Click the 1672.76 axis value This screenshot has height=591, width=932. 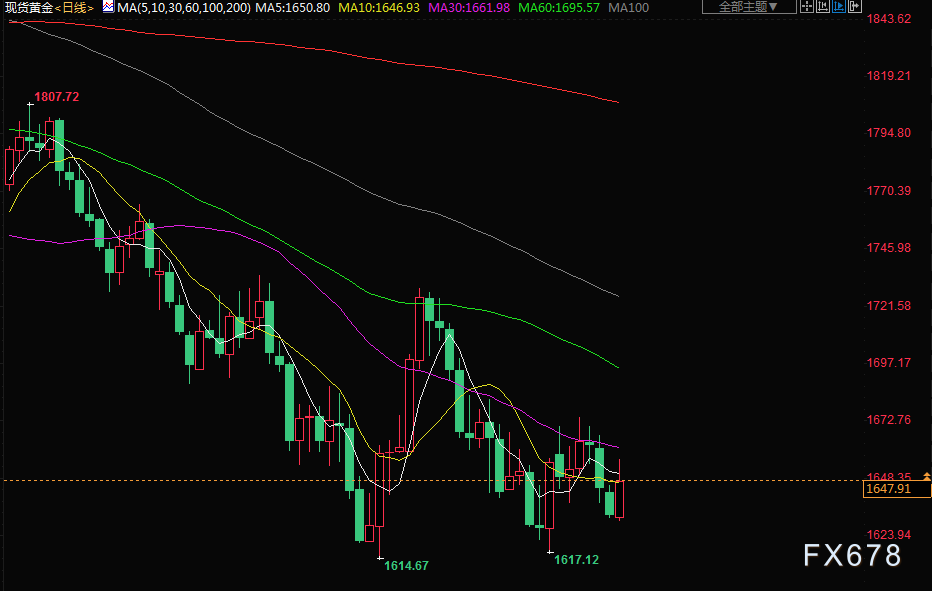[888, 420]
